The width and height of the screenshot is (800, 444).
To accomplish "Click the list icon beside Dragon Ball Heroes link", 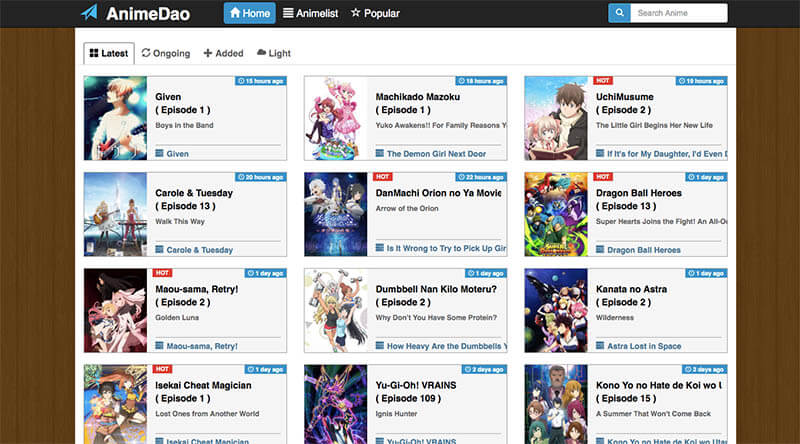I will pos(600,250).
